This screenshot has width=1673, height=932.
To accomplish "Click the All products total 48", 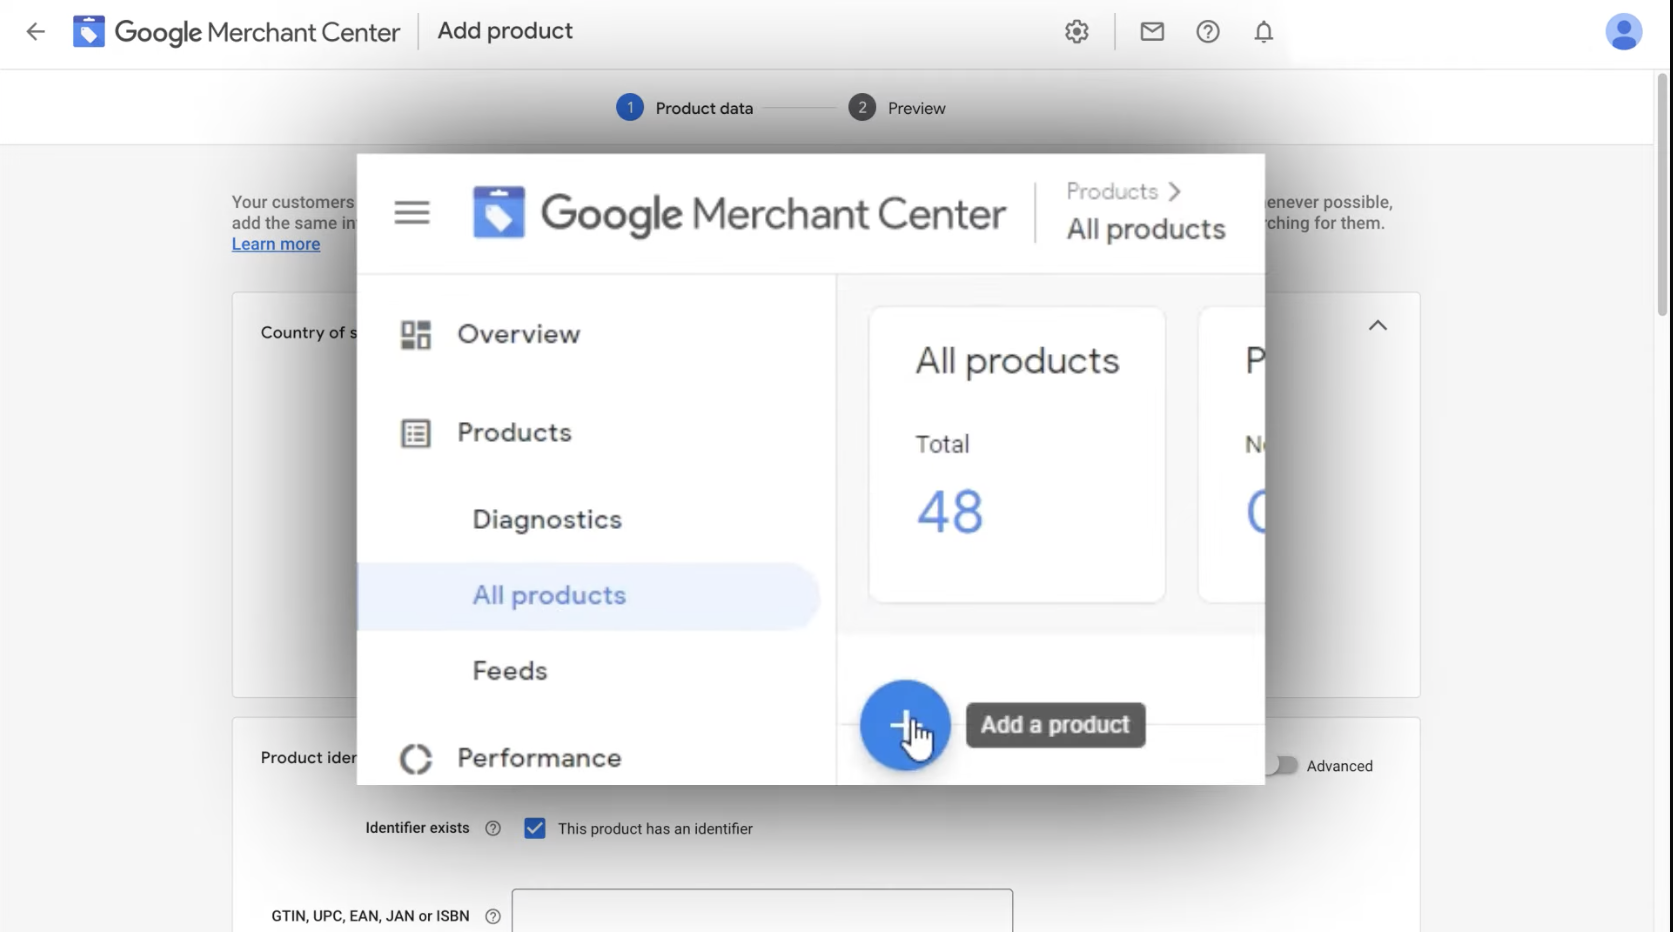I will coord(950,511).
